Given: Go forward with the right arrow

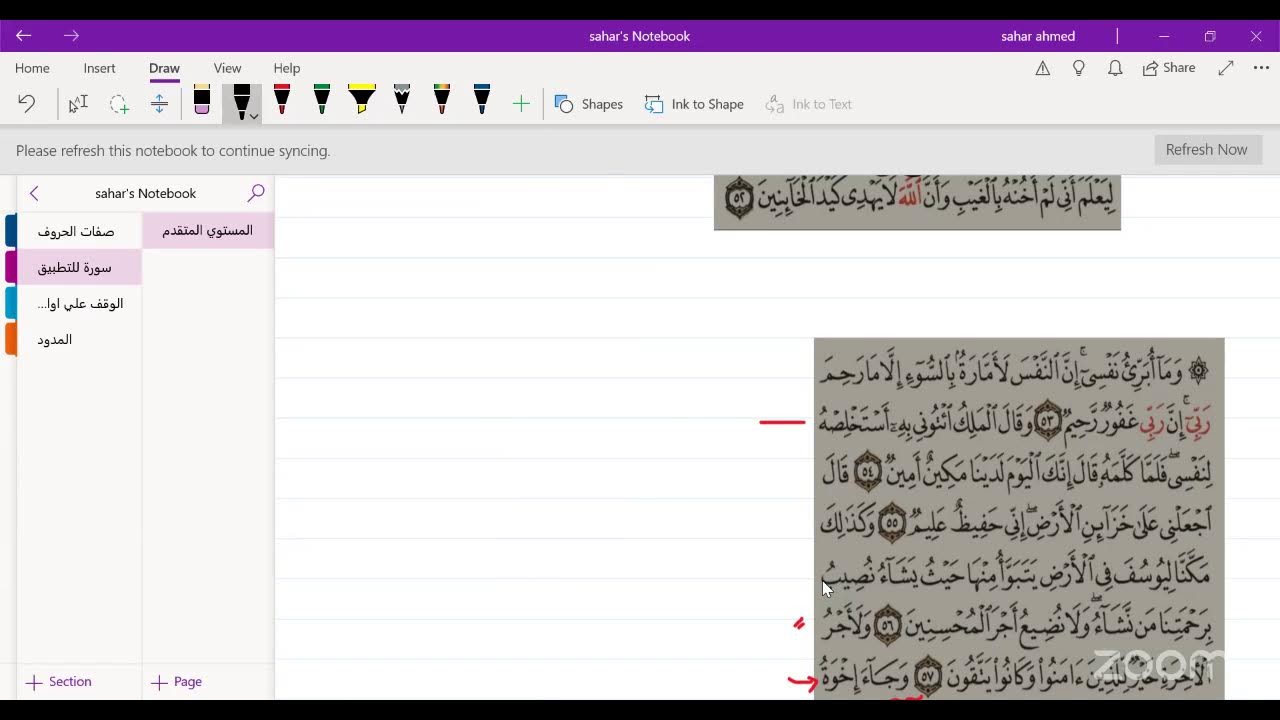Looking at the screenshot, I should tap(71, 36).
